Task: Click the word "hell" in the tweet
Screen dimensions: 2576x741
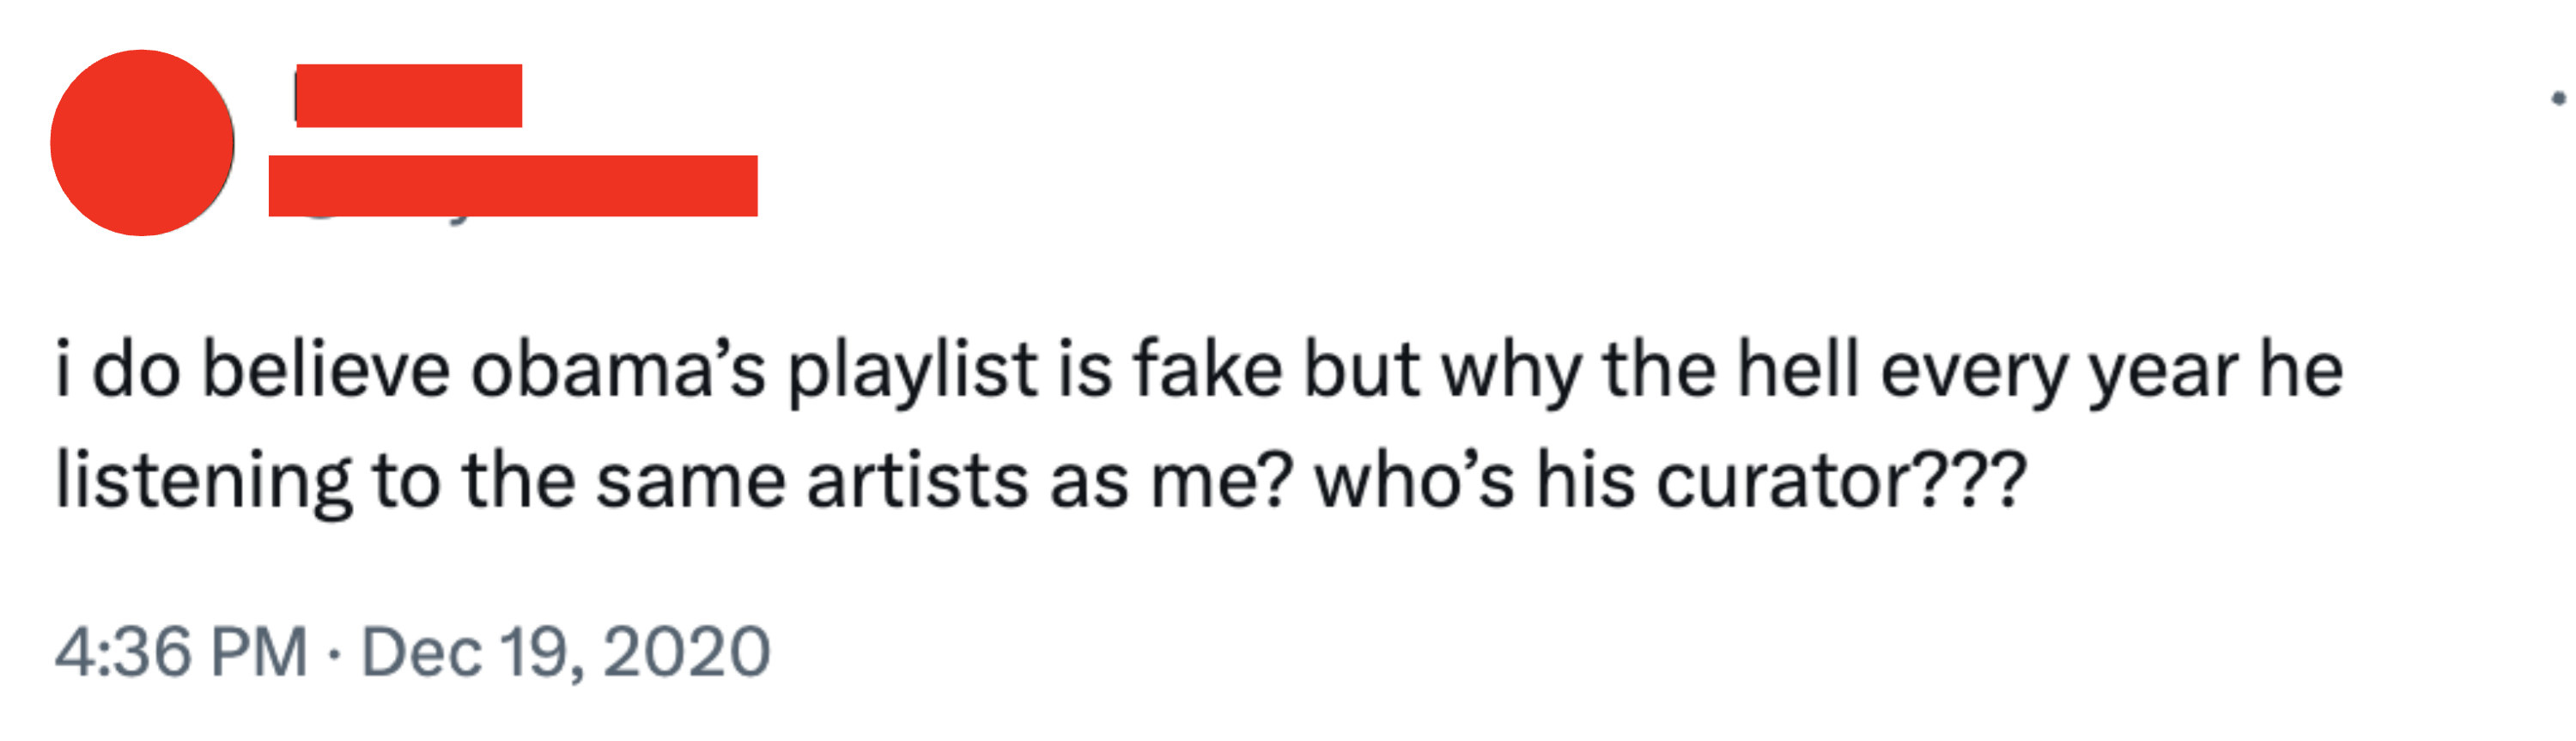Action: (1798, 370)
